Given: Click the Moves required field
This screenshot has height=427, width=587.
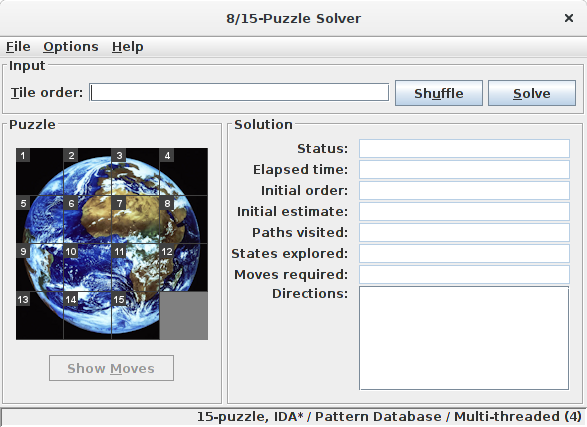Looking at the screenshot, I should pyautogui.click(x=464, y=274).
